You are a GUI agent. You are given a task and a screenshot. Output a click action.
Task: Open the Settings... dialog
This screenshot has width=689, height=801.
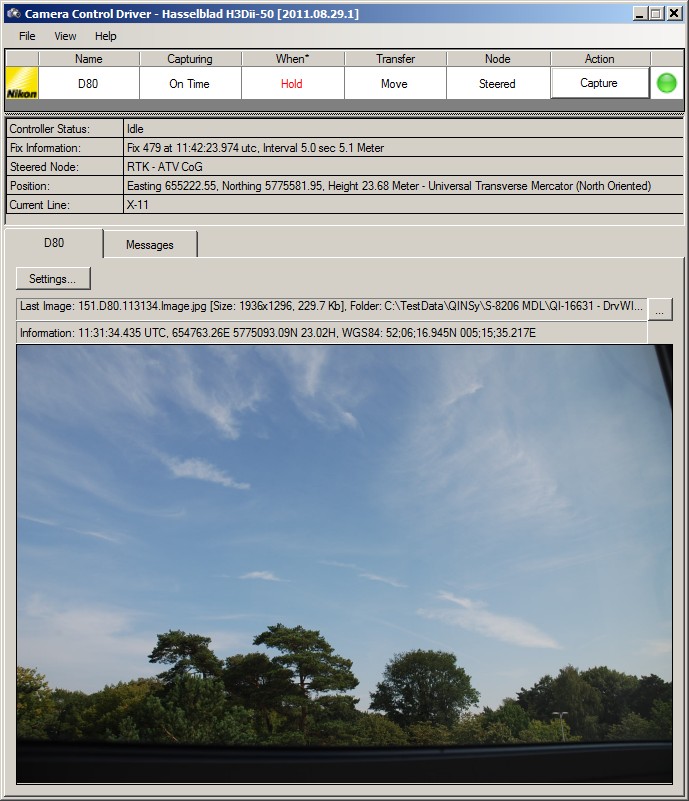point(53,279)
